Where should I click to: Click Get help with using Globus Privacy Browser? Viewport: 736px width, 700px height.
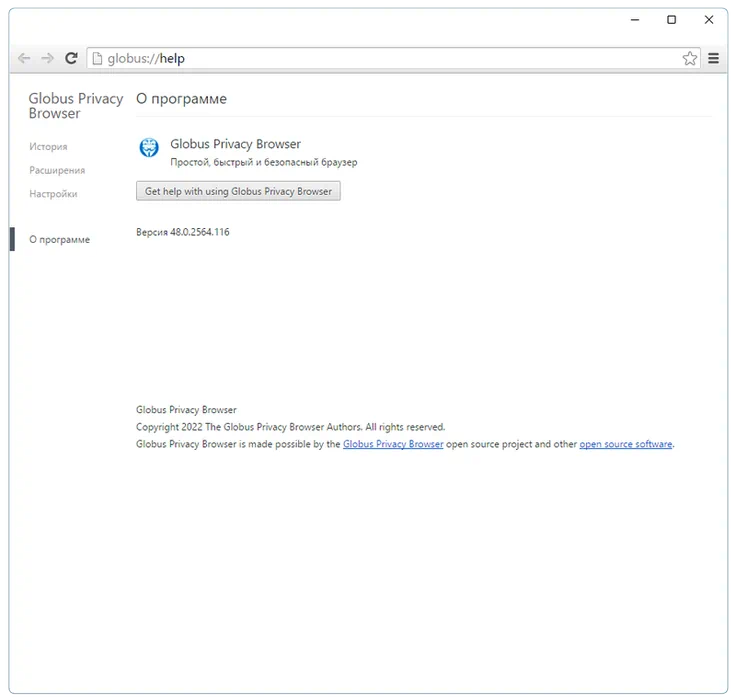238,191
